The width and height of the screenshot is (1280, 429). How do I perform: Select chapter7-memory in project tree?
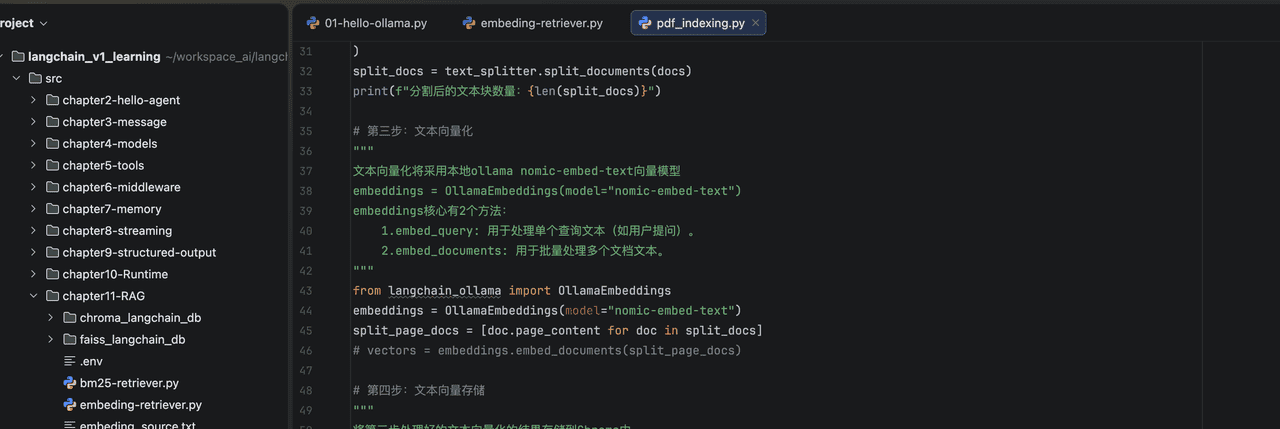tap(111, 209)
